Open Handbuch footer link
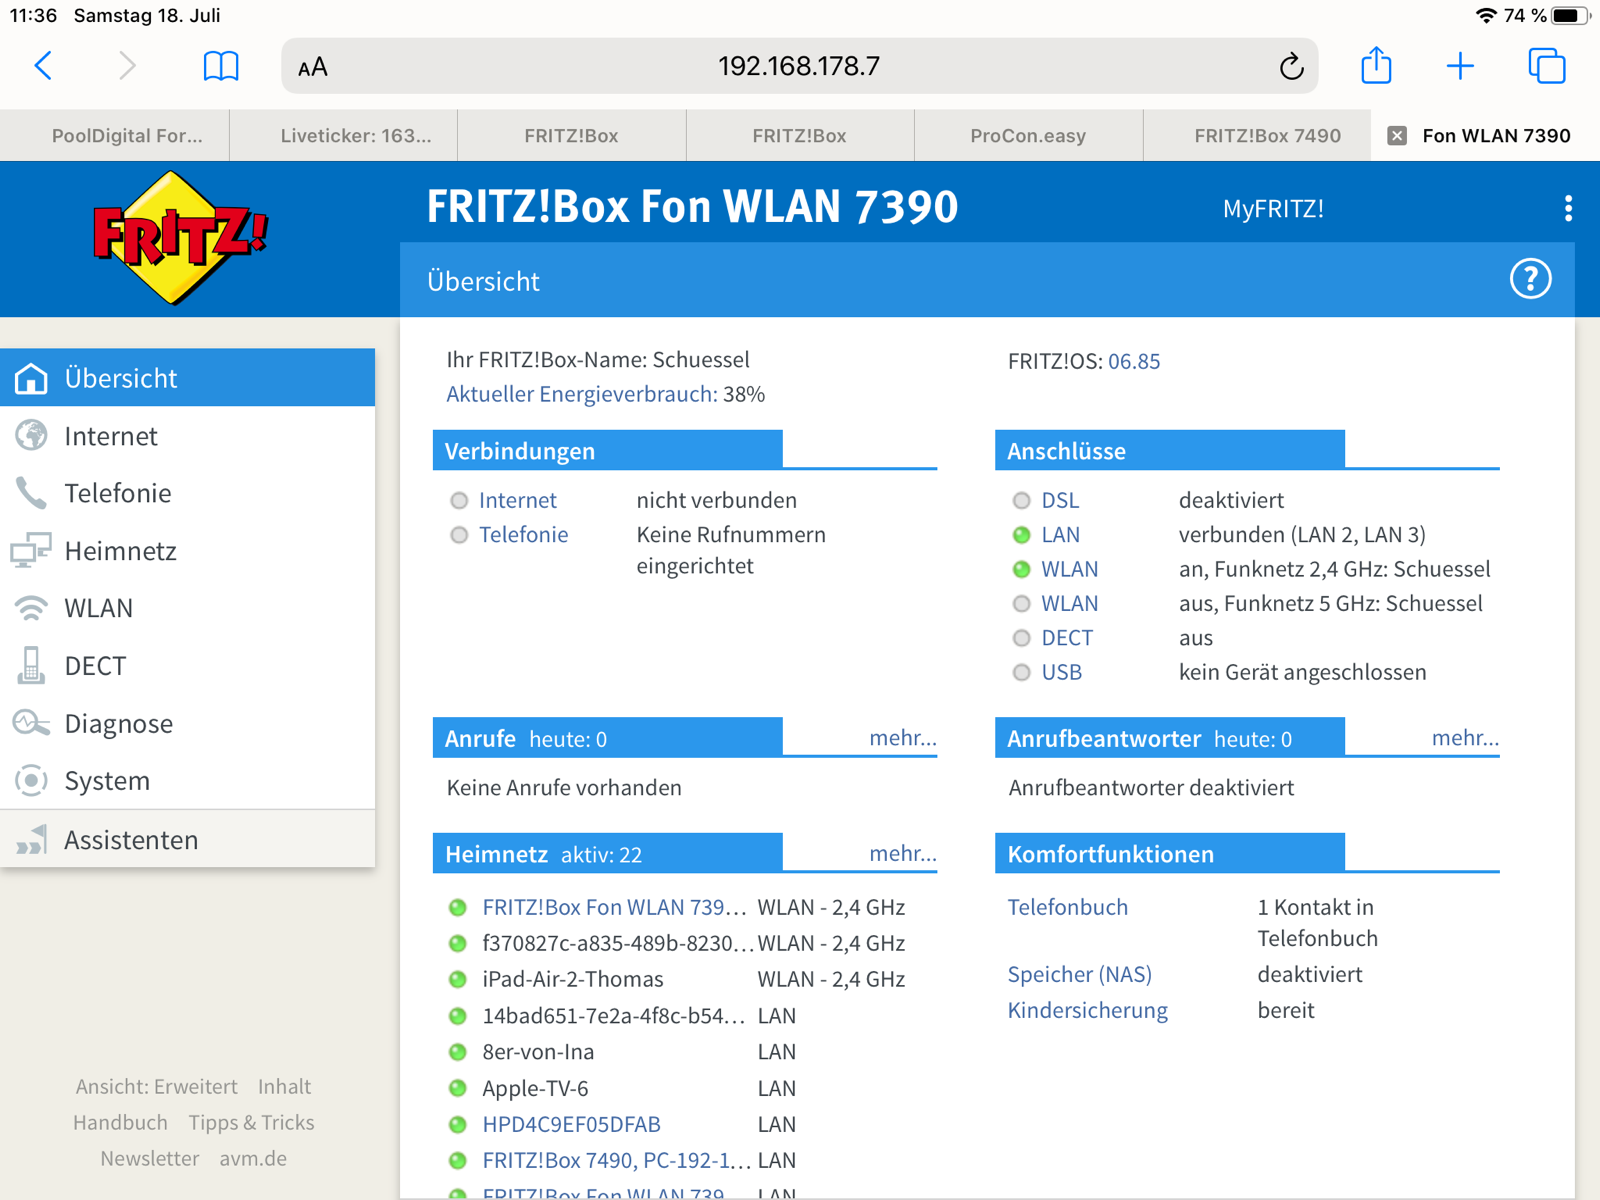The height and width of the screenshot is (1200, 1600). click(120, 1122)
